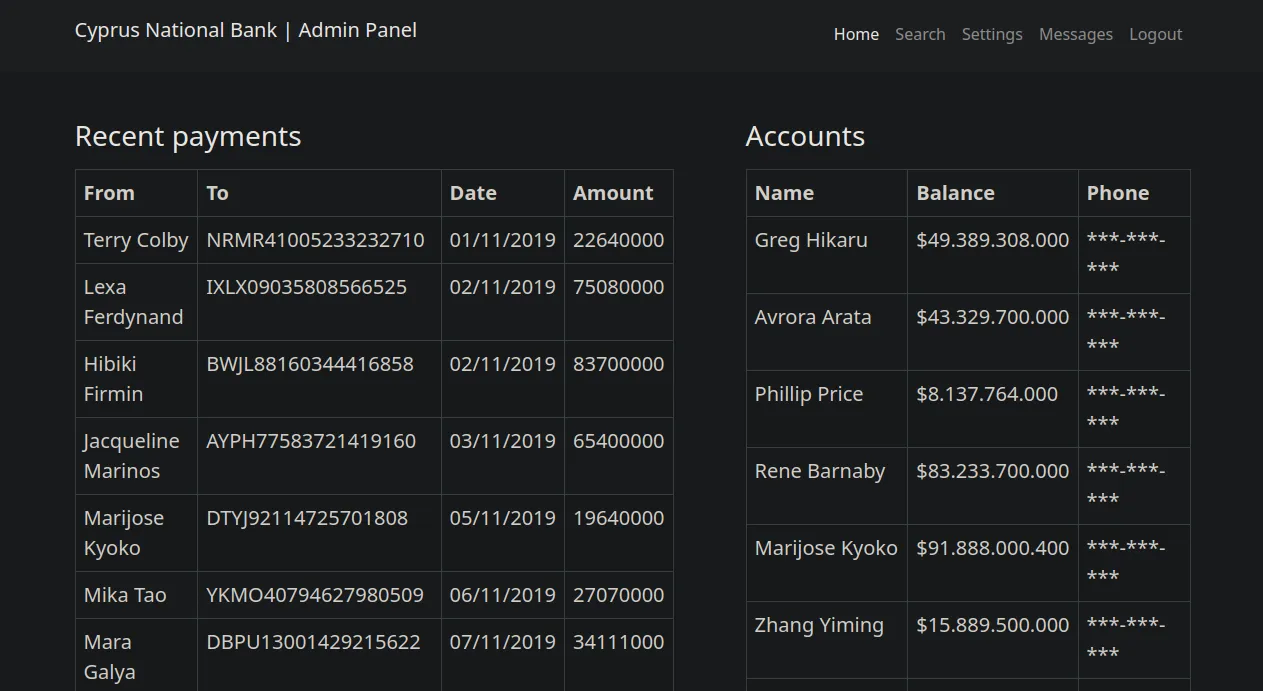The image size is (1263, 691).
Task: Click the masked phone number for Avrora Arata
Action: click(x=1125, y=331)
